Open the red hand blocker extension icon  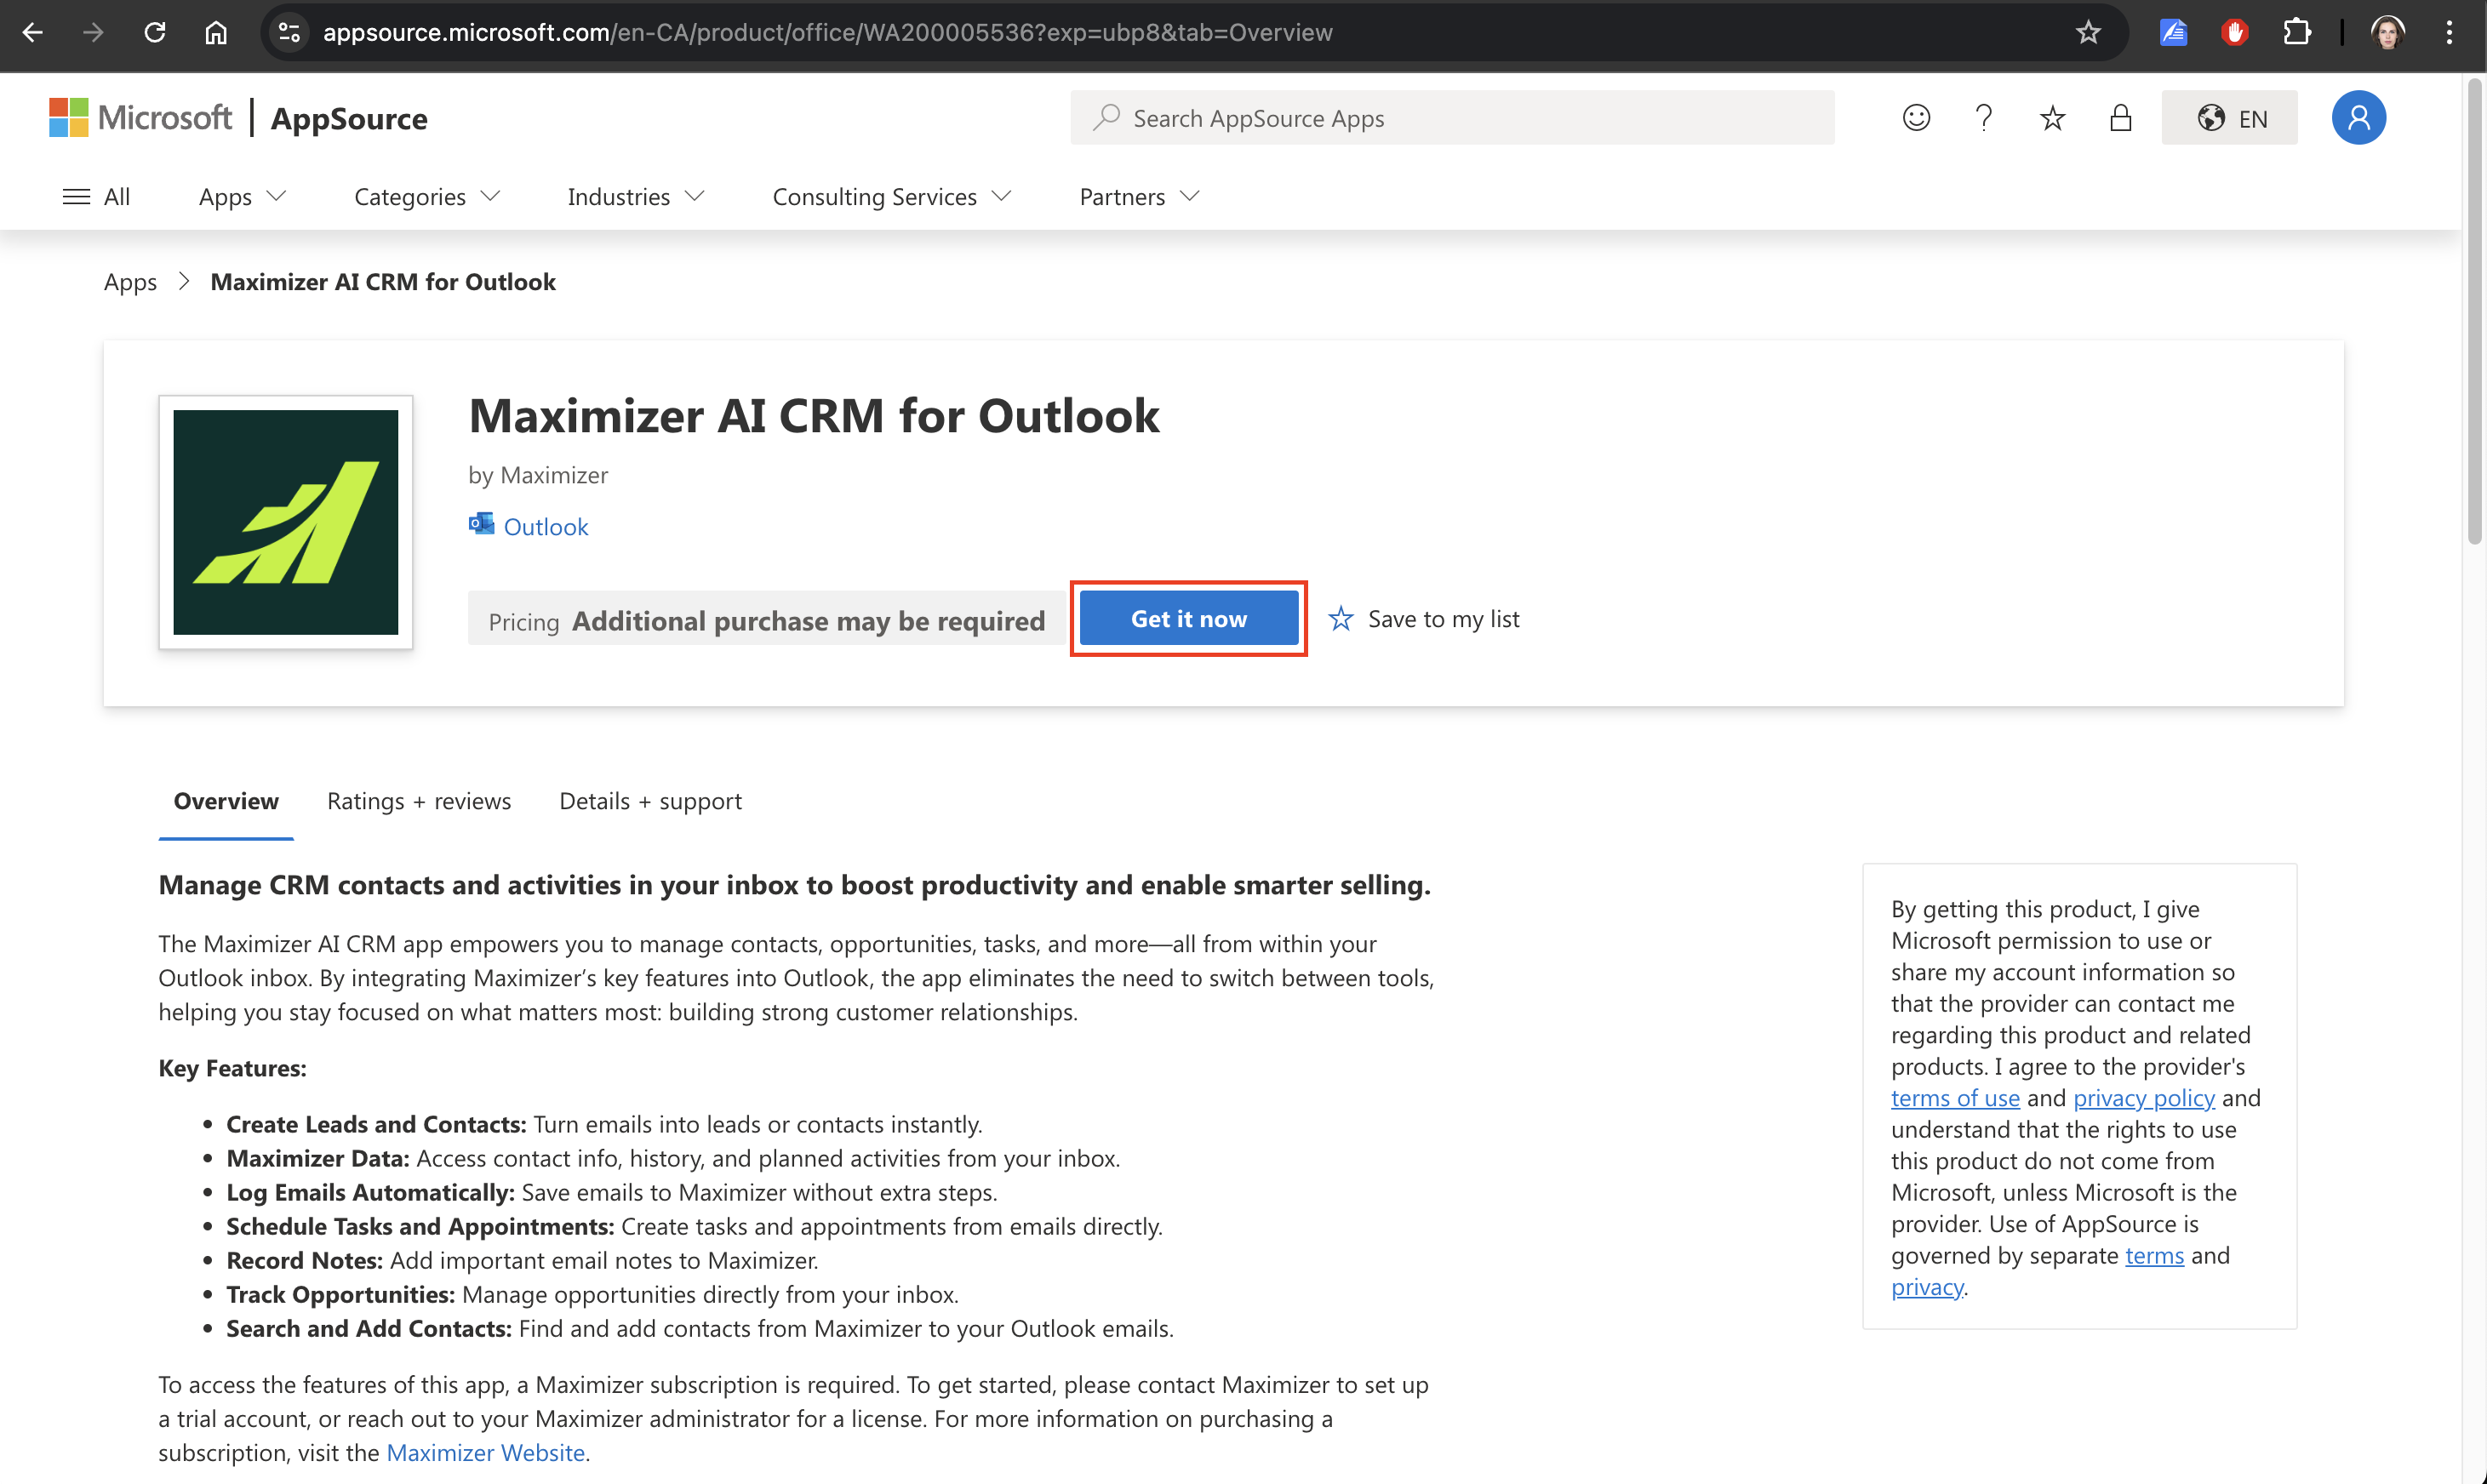click(x=2234, y=32)
